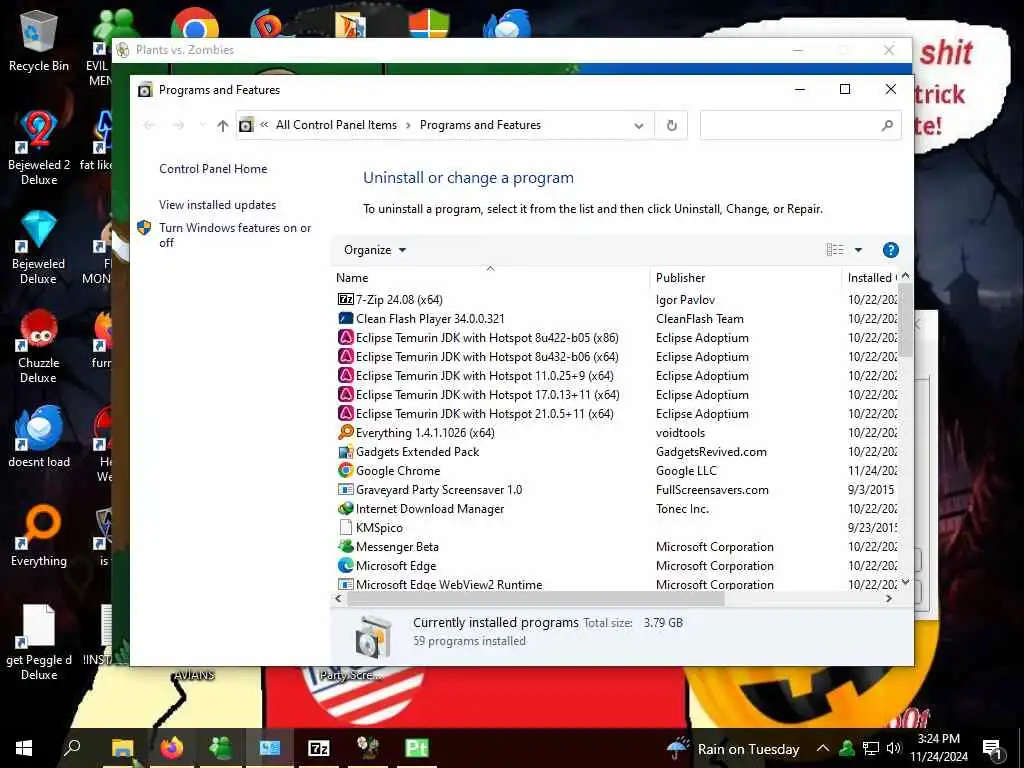Screen dimensions: 1024x768
Task: Select the Internet Download Manager icon
Action: click(x=345, y=508)
